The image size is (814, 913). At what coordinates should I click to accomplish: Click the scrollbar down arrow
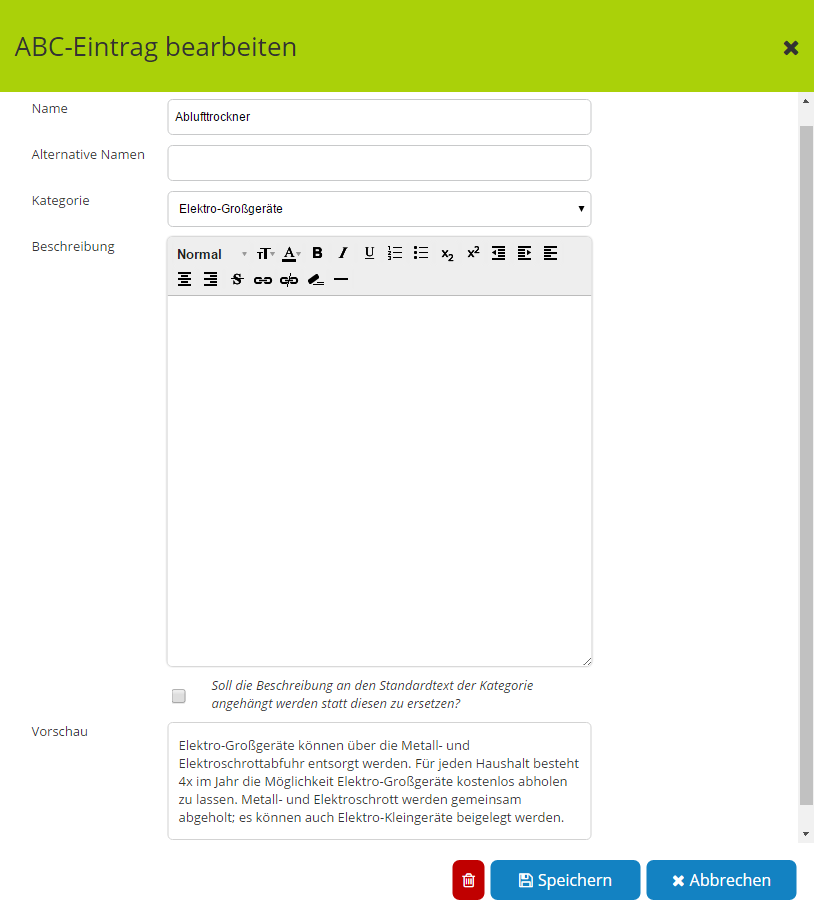coord(806,834)
